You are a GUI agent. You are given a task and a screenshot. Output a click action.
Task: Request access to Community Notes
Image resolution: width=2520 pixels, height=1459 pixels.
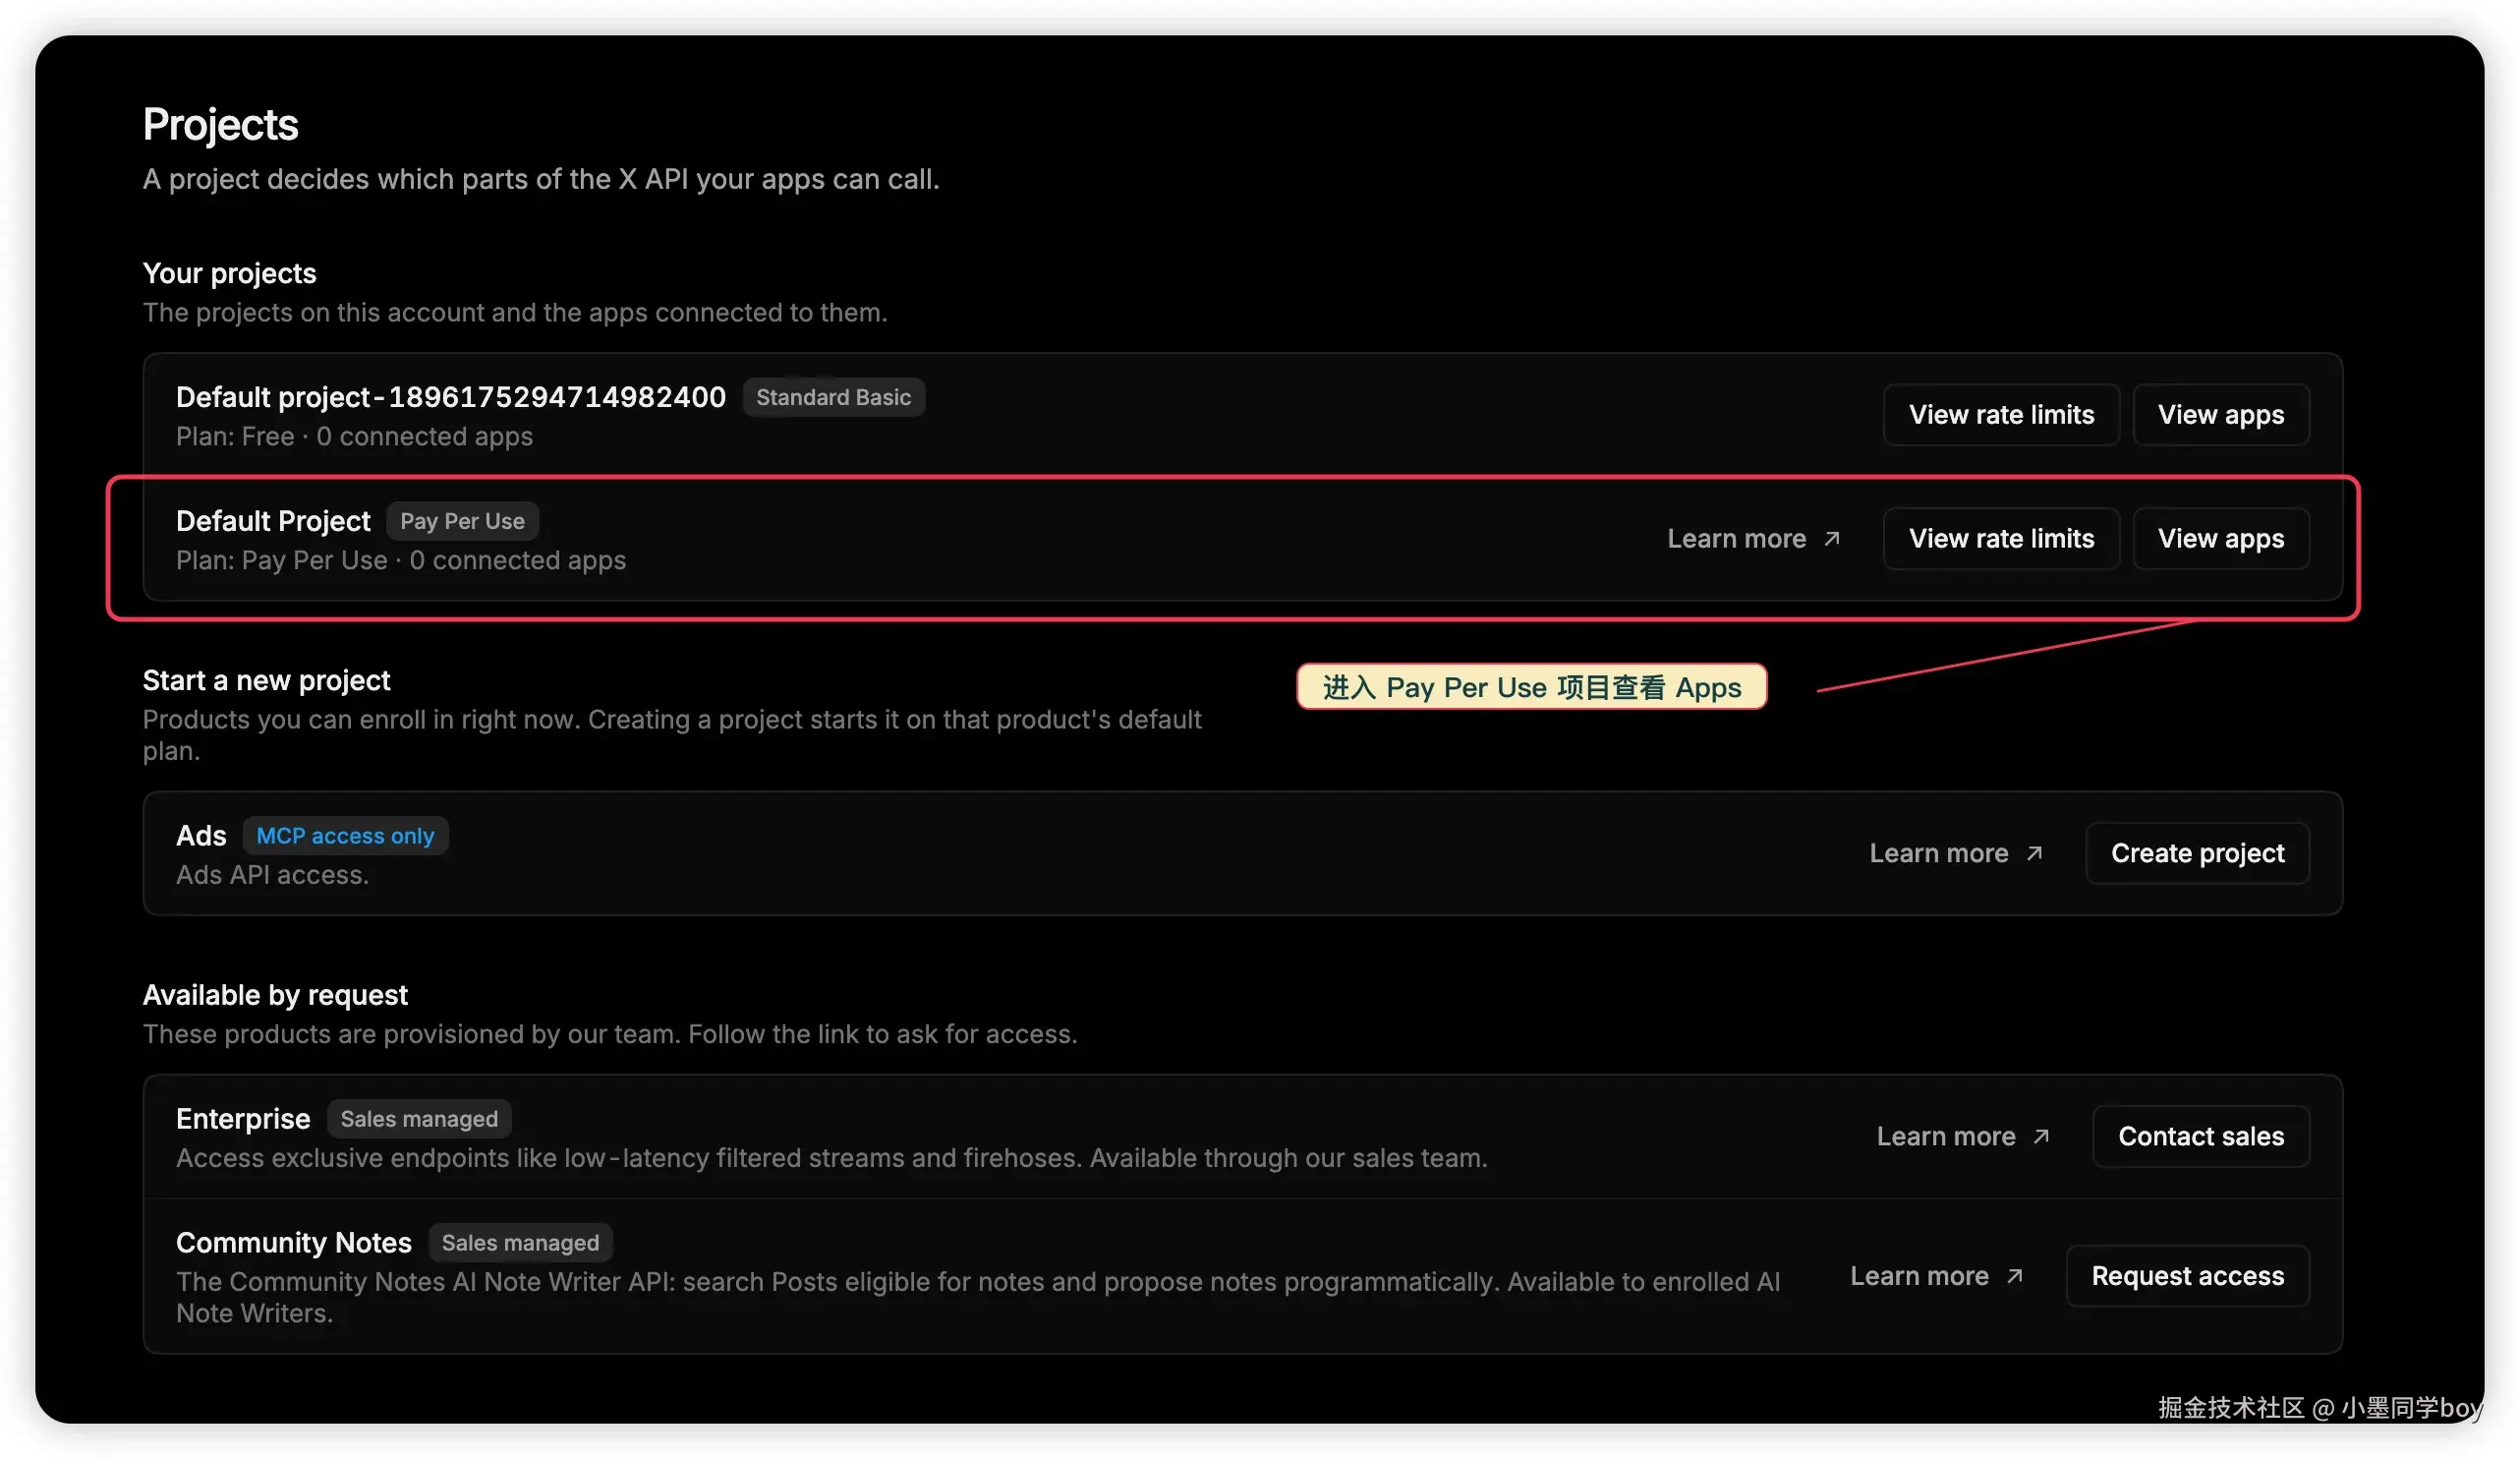coord(2188,1276)
